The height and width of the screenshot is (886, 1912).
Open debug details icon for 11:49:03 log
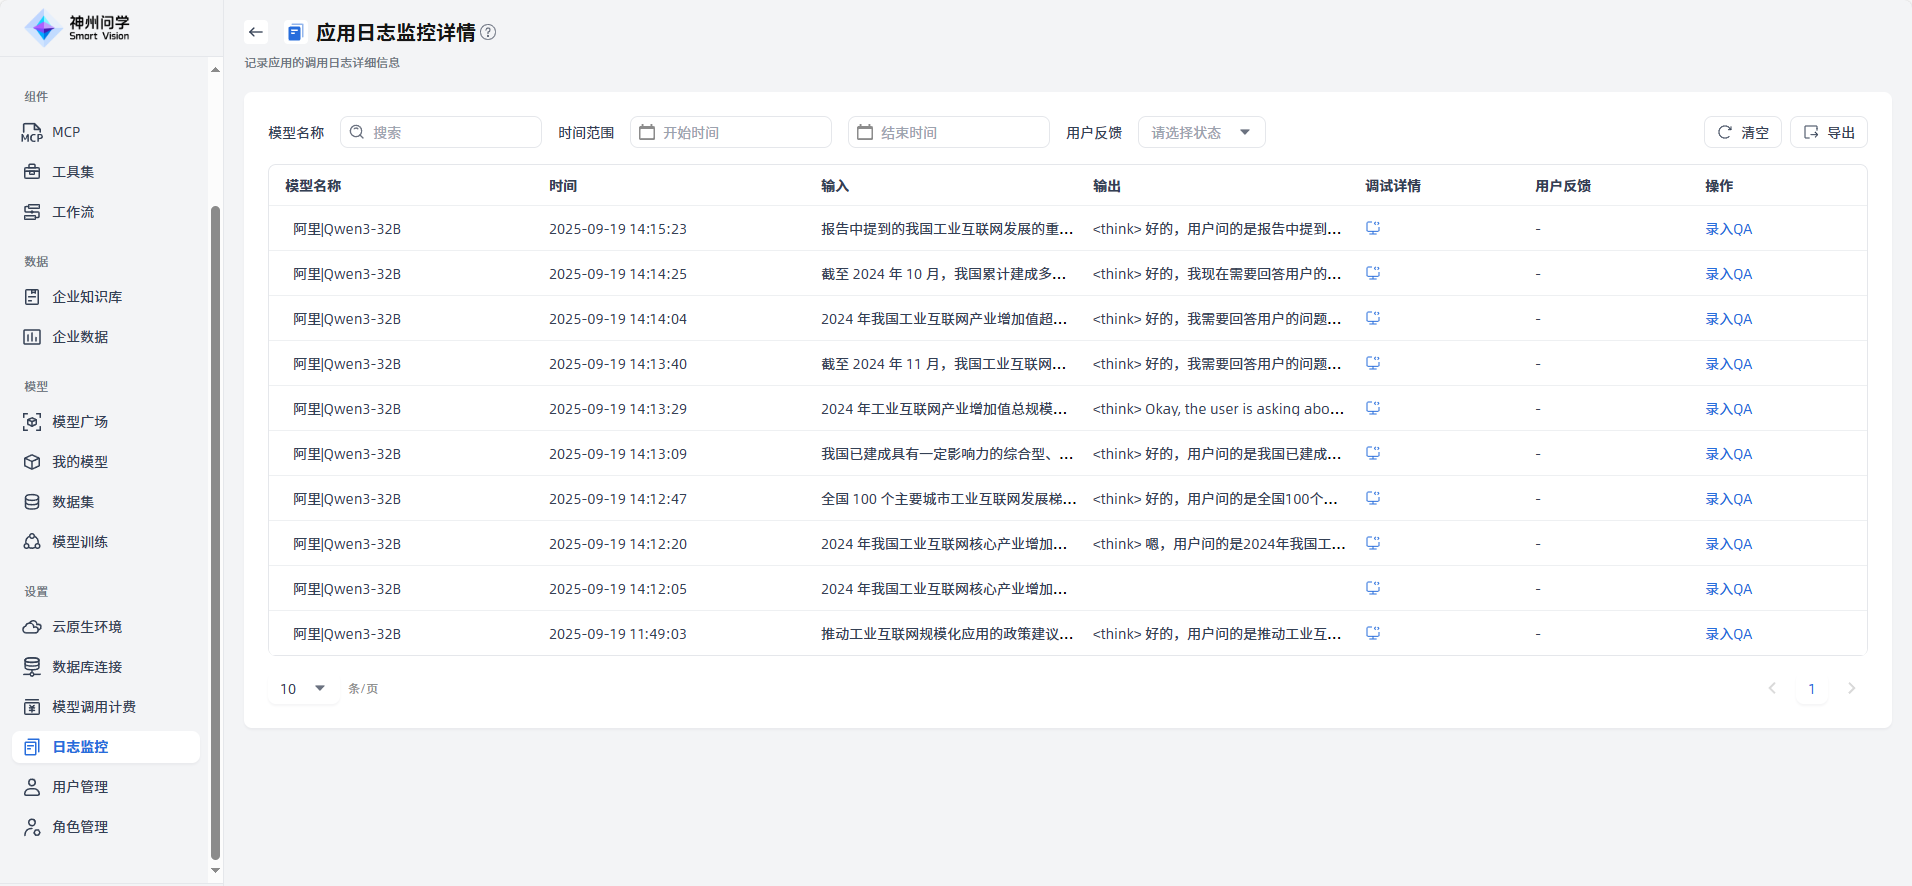(1373, 633)
